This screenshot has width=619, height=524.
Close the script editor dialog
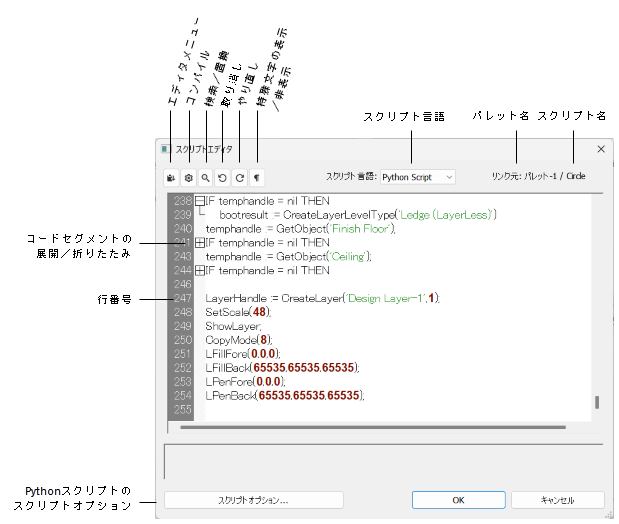click(x=601, y=149)
